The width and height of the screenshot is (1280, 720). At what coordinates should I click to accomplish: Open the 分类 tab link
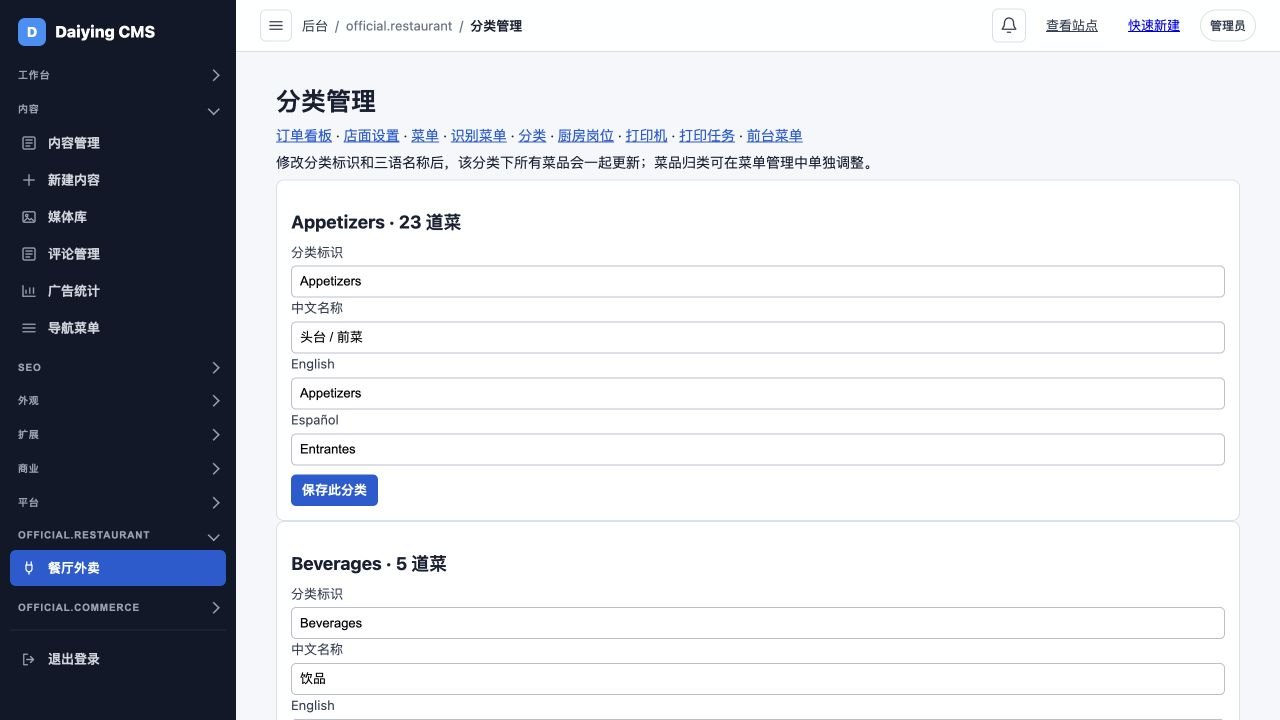click(532, 136)
